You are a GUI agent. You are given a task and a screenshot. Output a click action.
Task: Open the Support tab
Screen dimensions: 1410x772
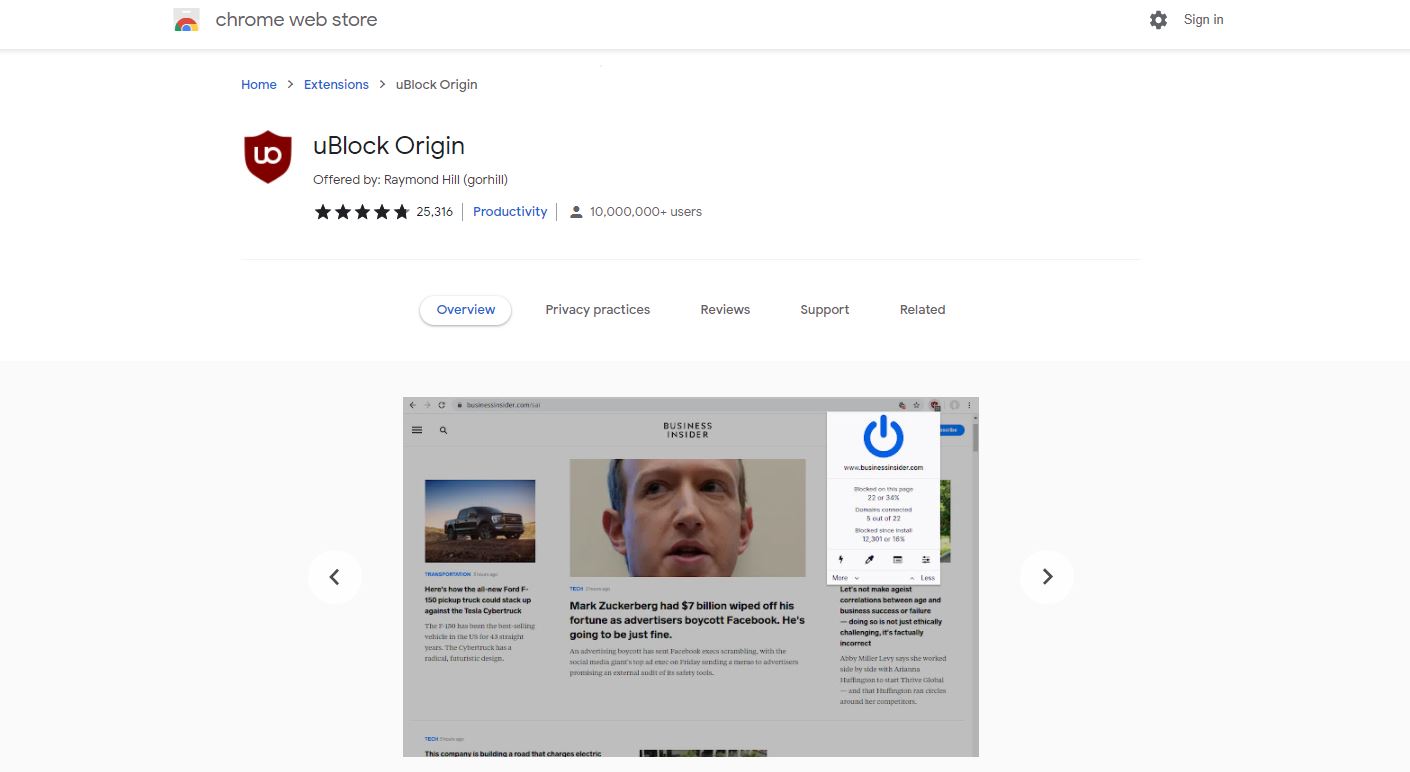click(x=825, y=310)
